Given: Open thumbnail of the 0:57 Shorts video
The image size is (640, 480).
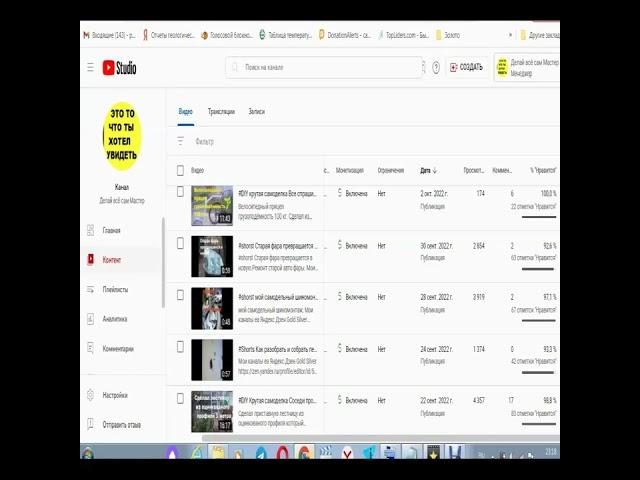Looking at the screenshot, I should [x=212, y=360].
